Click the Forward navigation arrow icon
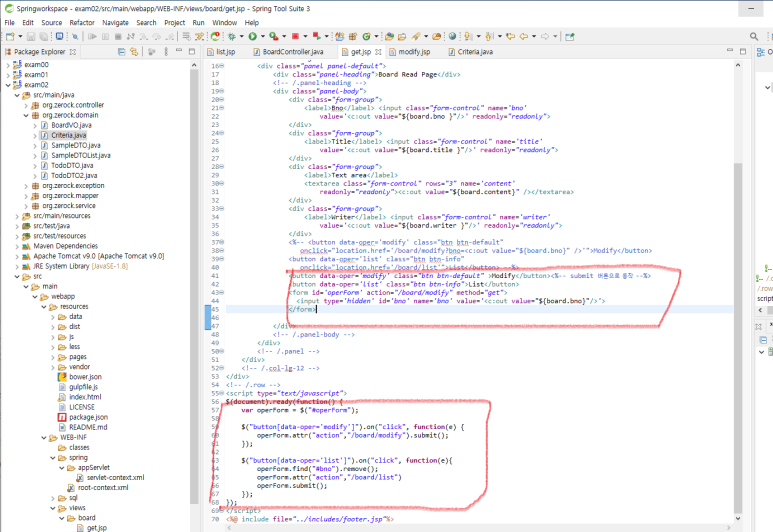 [x=545, y=36]
